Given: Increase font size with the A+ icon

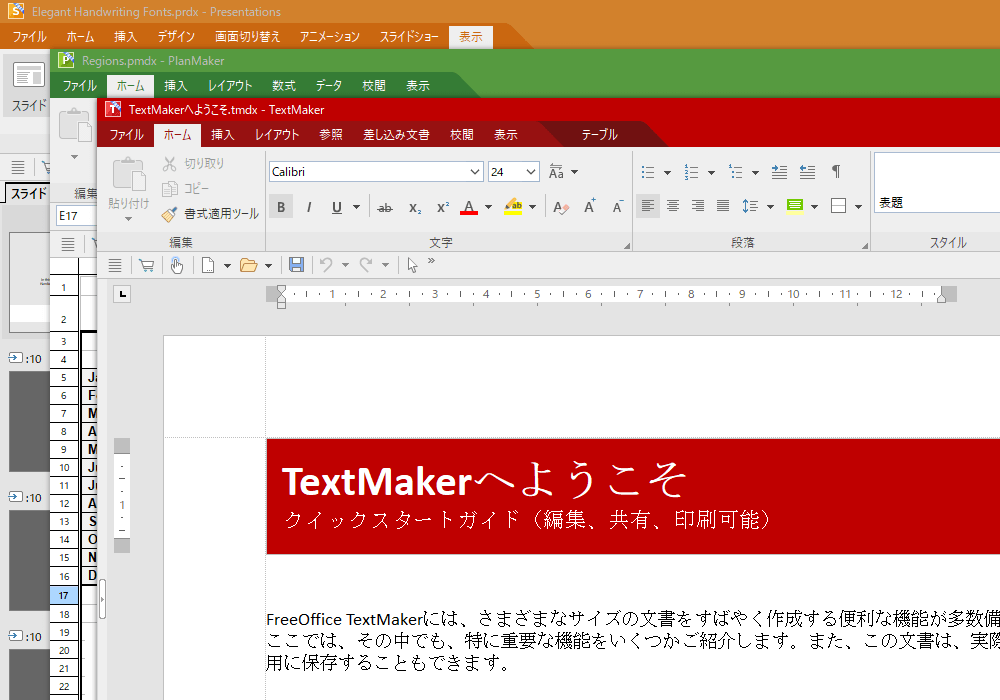Looking at the screenshot, I should (x=590, y=207).
